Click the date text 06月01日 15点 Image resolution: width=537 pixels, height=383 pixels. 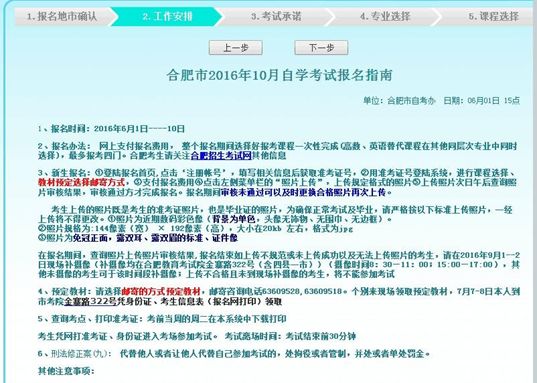(x=494, y=101)
